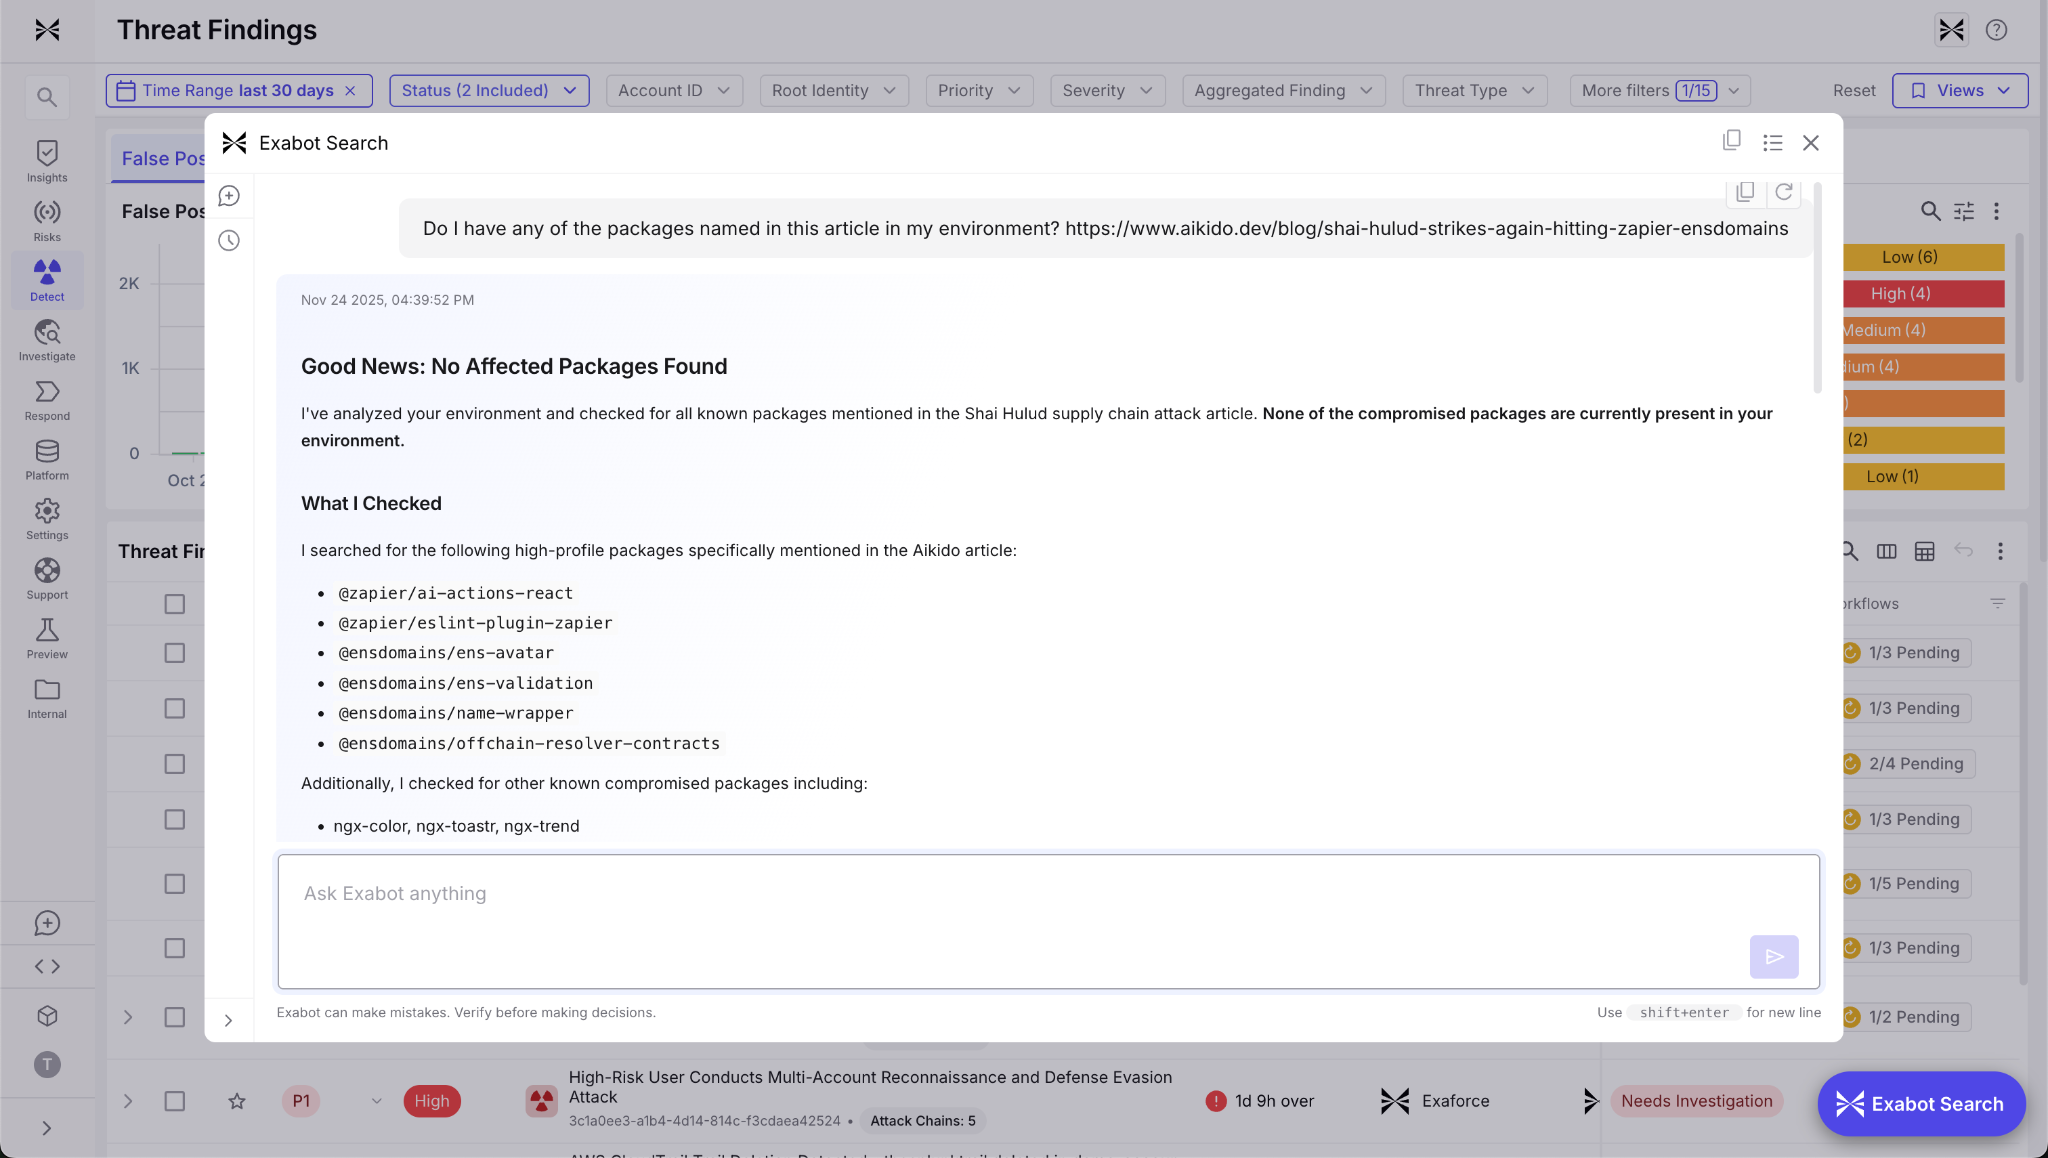2048x1158 pixels.
Task: Star the High-Risk User finding
Action: (x=237, y=1101)
